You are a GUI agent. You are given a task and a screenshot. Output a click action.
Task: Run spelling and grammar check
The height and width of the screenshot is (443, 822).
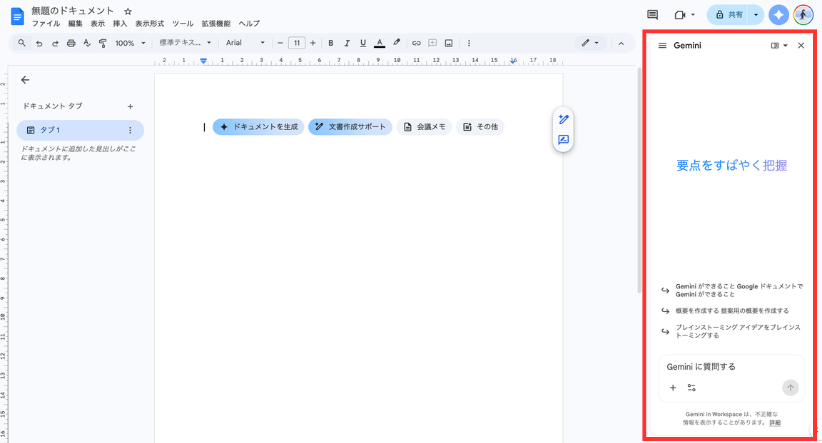click(x=87, y=44)
